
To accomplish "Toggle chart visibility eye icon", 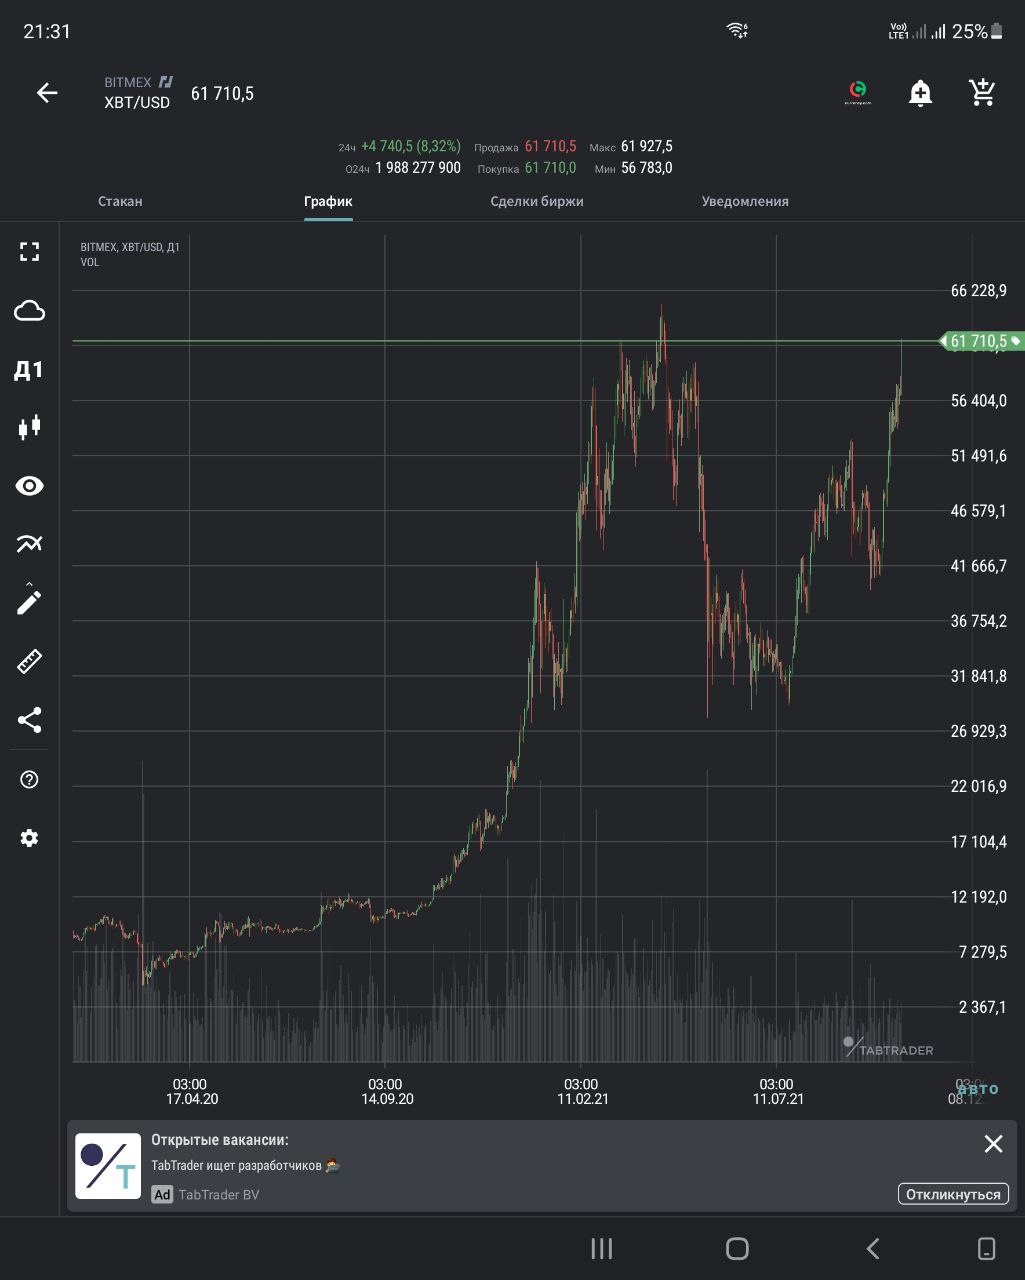I will pyautogui.click(x=29, y=486).
